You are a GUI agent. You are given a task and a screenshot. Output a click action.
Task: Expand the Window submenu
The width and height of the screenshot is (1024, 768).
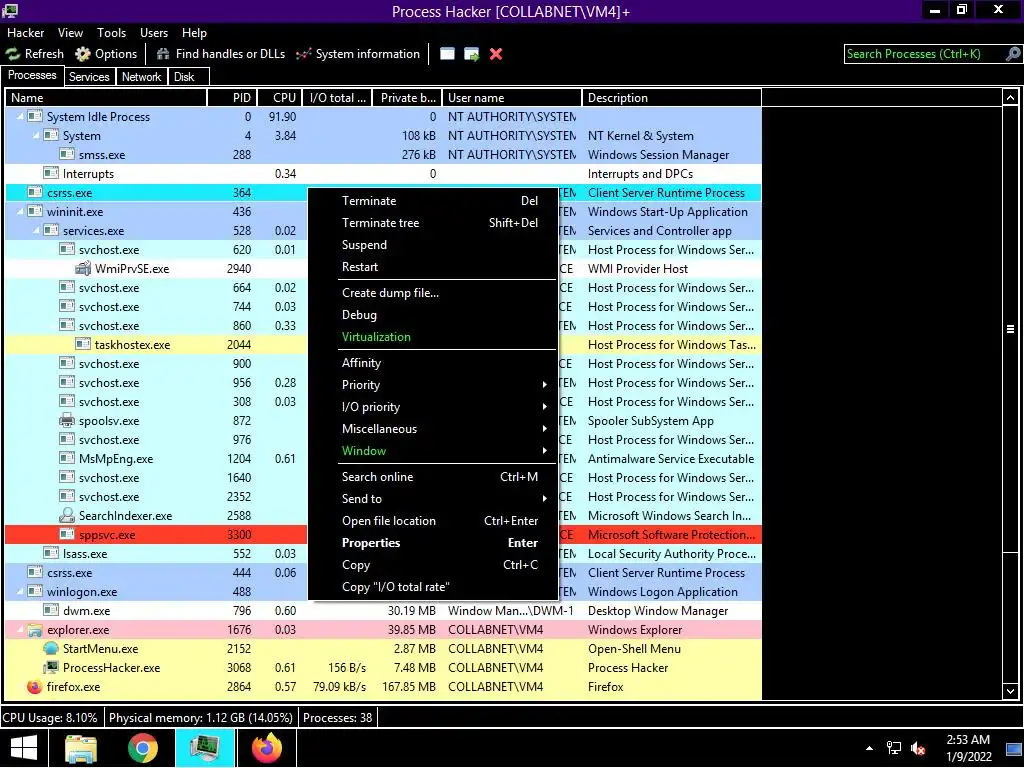point(433,451)
